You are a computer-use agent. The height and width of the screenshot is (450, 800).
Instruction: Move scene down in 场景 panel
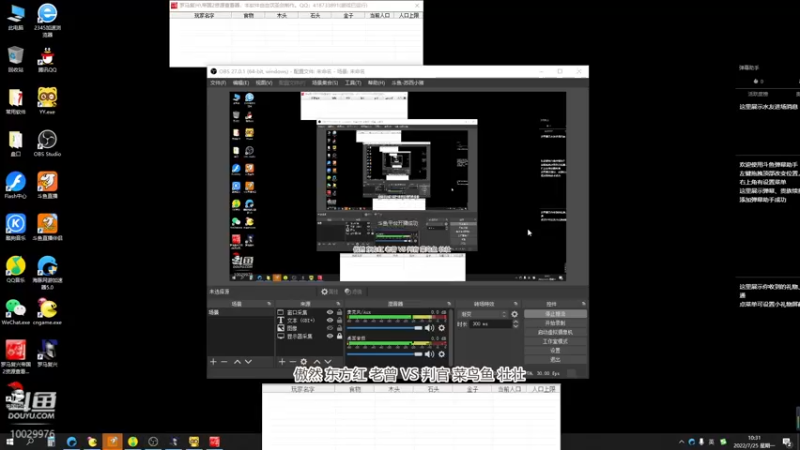pos(248,362)
